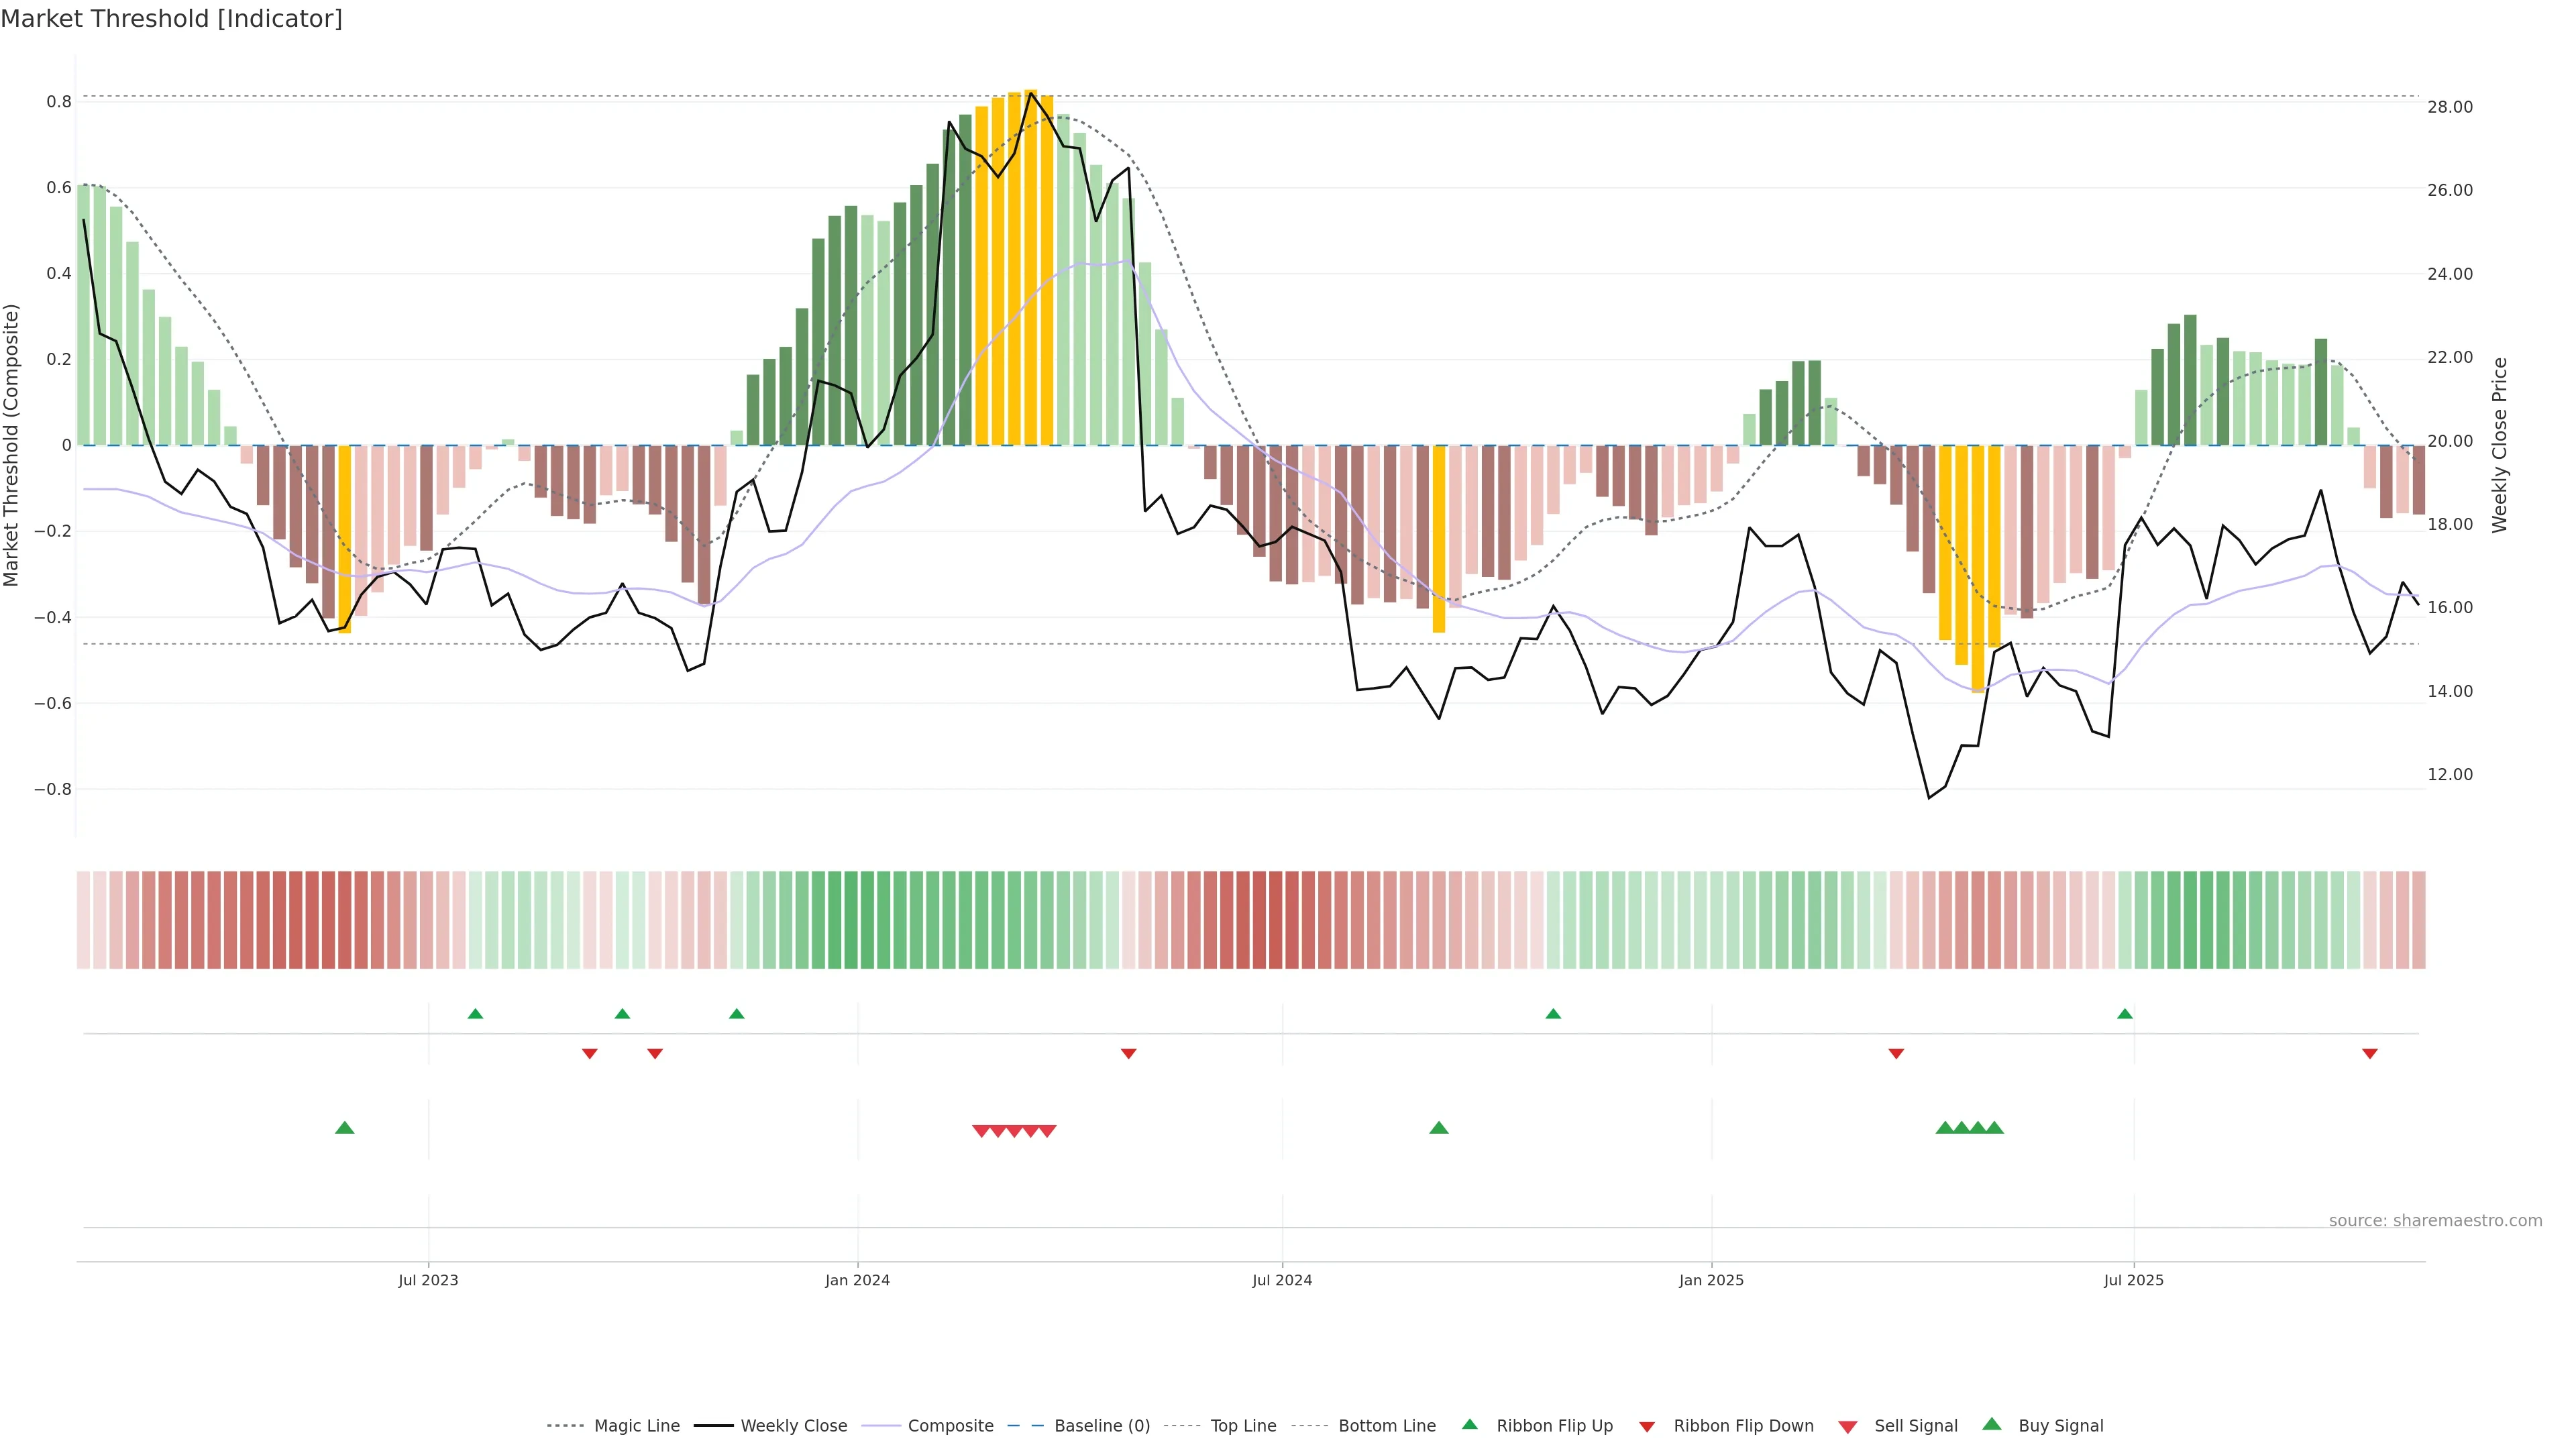Toggle the Weekly Close series in legend
Image resolution: width=2576 pixels, height=1449 pixels.
pyautogui.click(x=793, y=1426)
